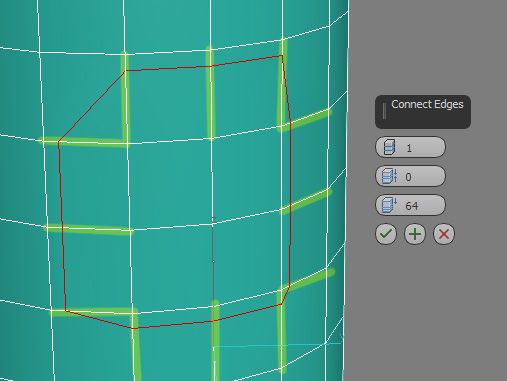Confirm Connect Edges with the green checkmark
Image resolution: width=507 pixels, height=381 pixels.
[386, 234]
